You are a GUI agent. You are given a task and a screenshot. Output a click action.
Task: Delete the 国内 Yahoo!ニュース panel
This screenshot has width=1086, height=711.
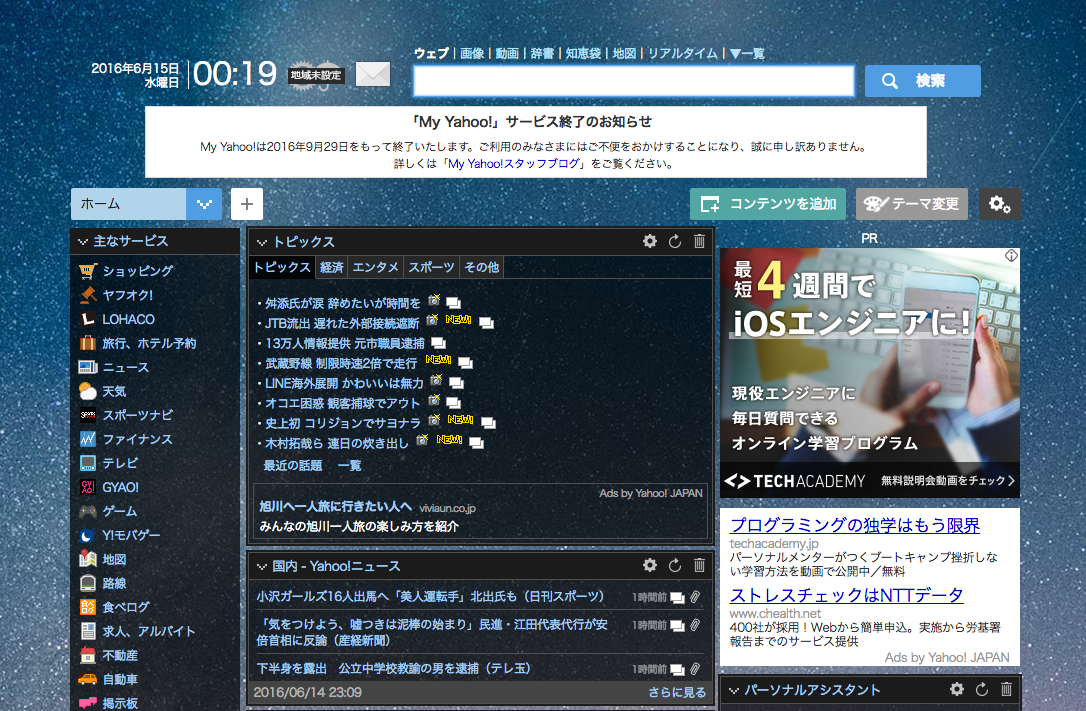700,565
